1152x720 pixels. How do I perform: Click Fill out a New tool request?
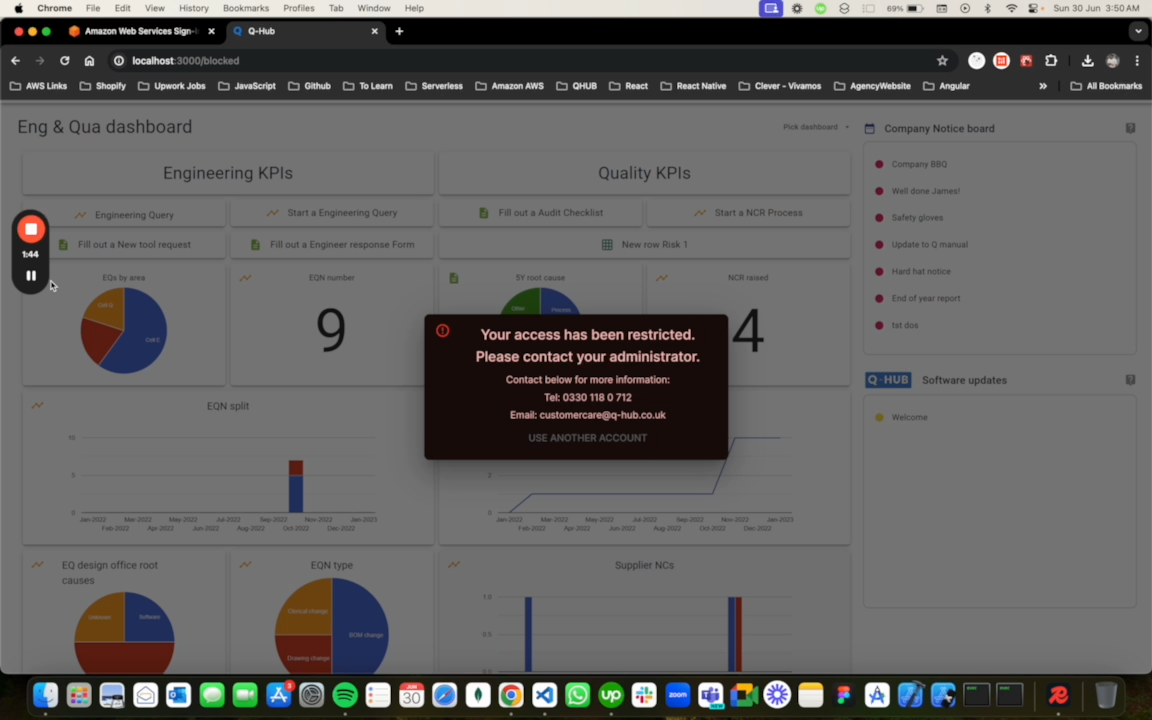click(124, 245)
